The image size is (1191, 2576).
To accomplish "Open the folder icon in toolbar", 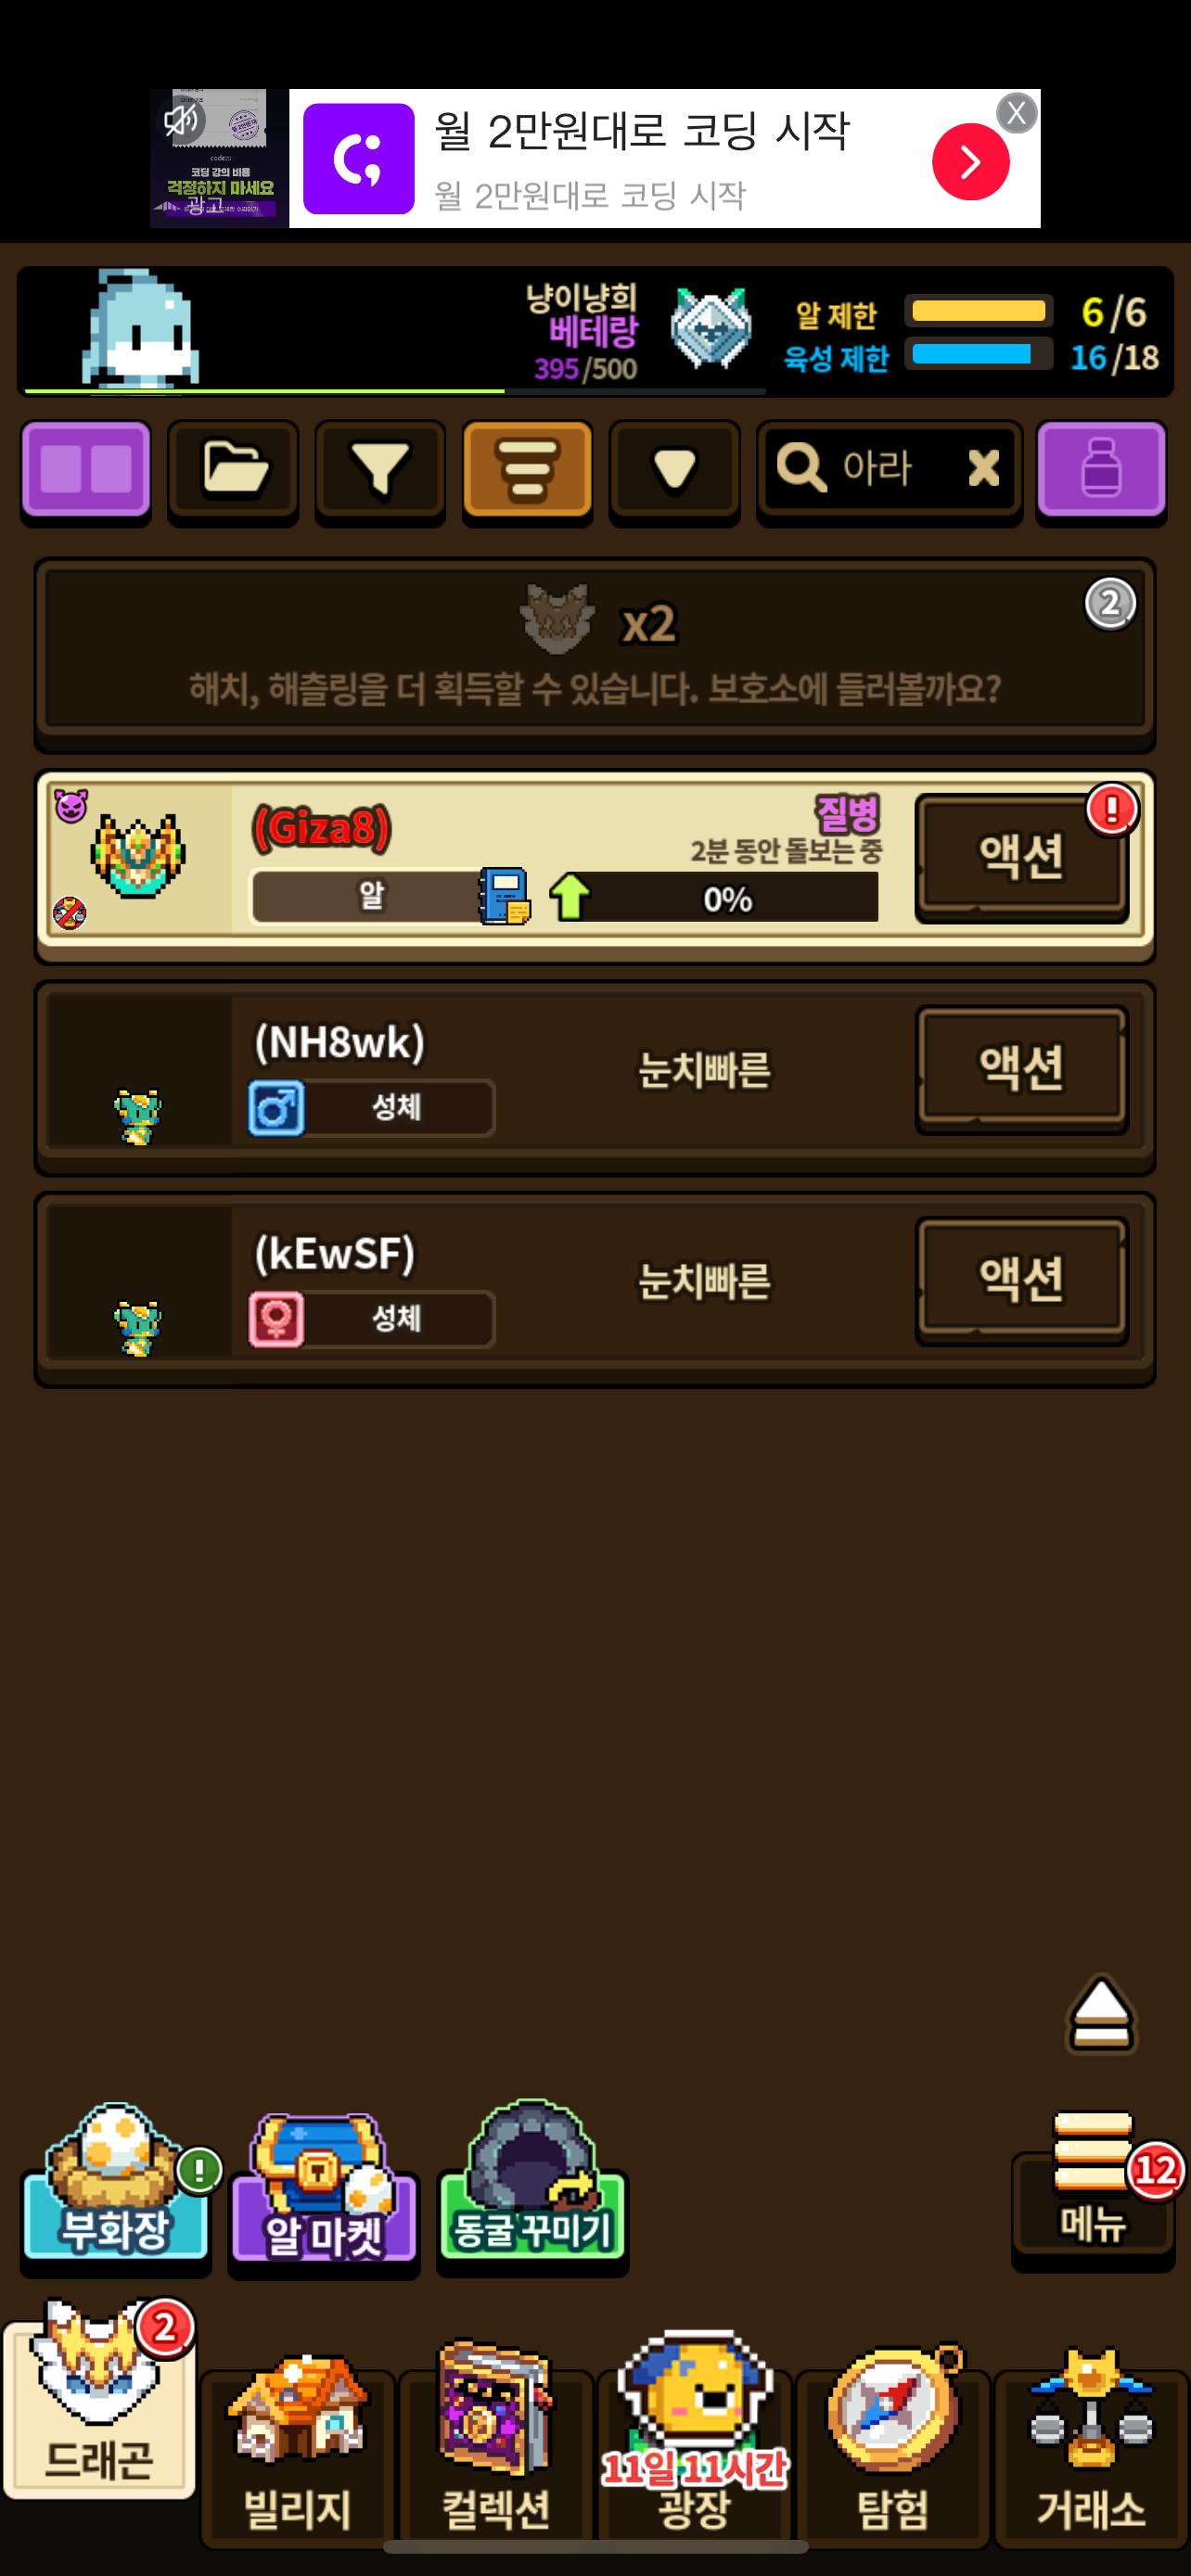I will click(233, 470).
